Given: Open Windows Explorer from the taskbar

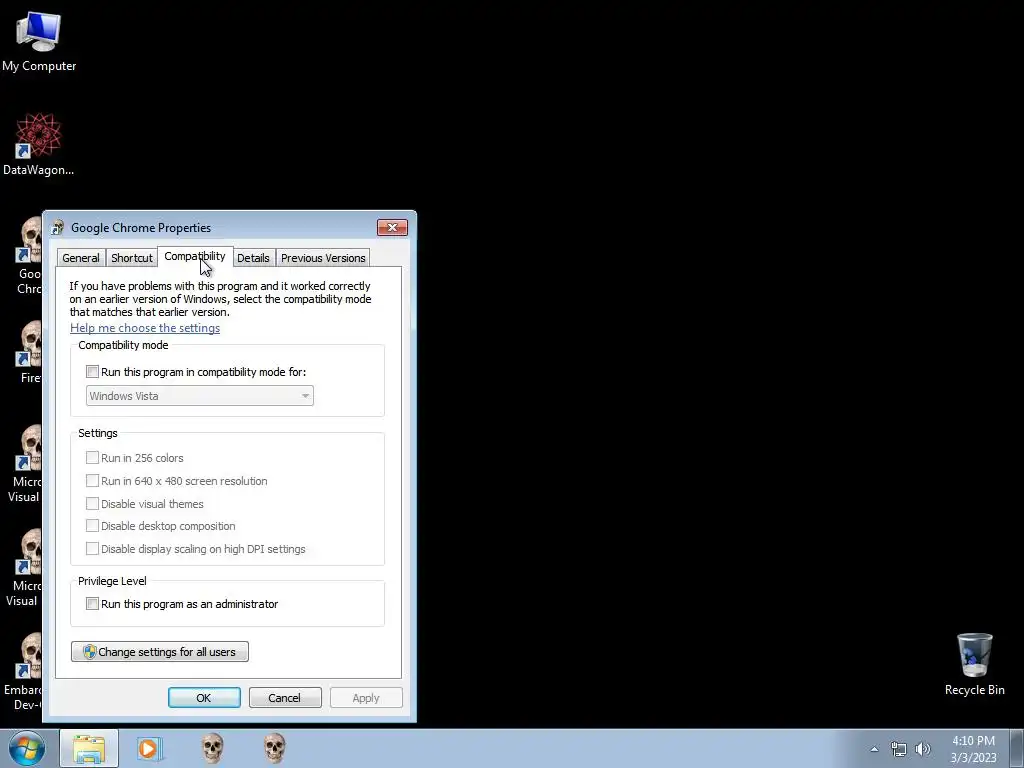Looking at the screenshot, I should (89, 748).
